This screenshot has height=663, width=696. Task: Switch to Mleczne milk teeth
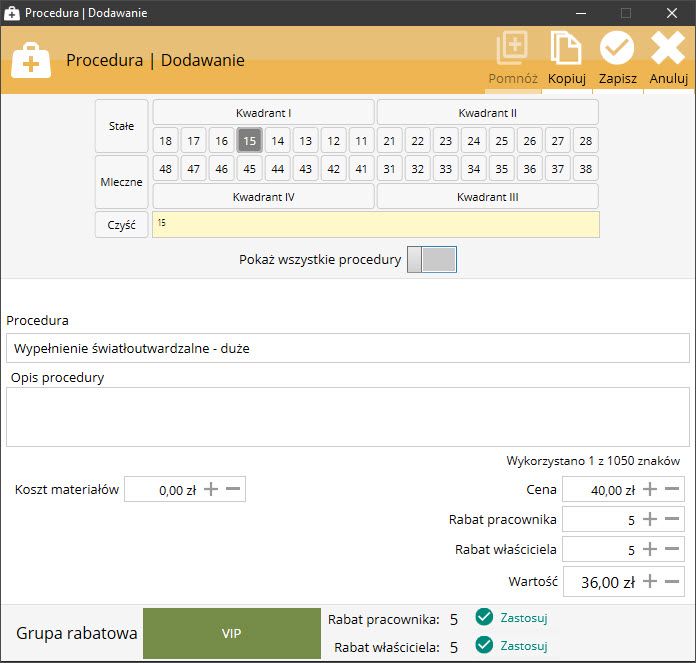122,182
